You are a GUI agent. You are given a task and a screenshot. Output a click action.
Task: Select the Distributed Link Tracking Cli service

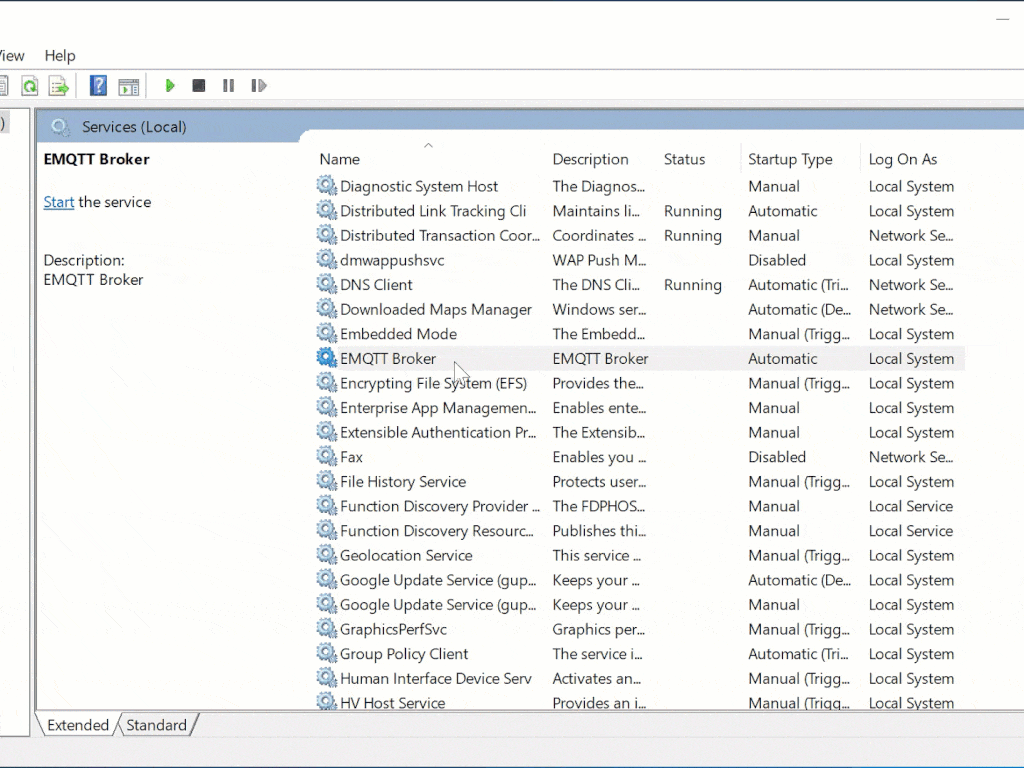pos(433,211)
